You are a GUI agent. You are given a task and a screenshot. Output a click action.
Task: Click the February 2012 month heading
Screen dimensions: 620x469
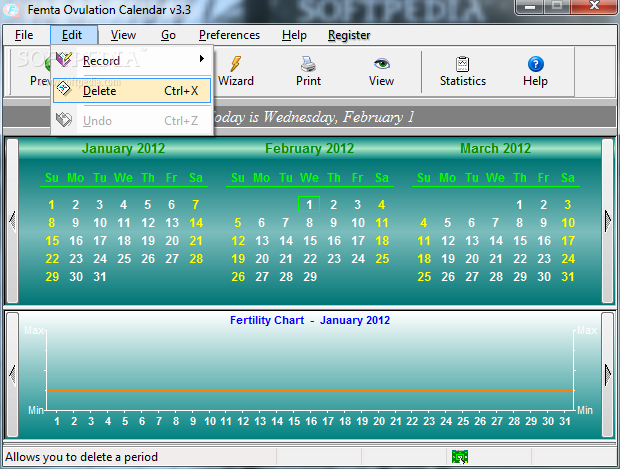point(309,148)
